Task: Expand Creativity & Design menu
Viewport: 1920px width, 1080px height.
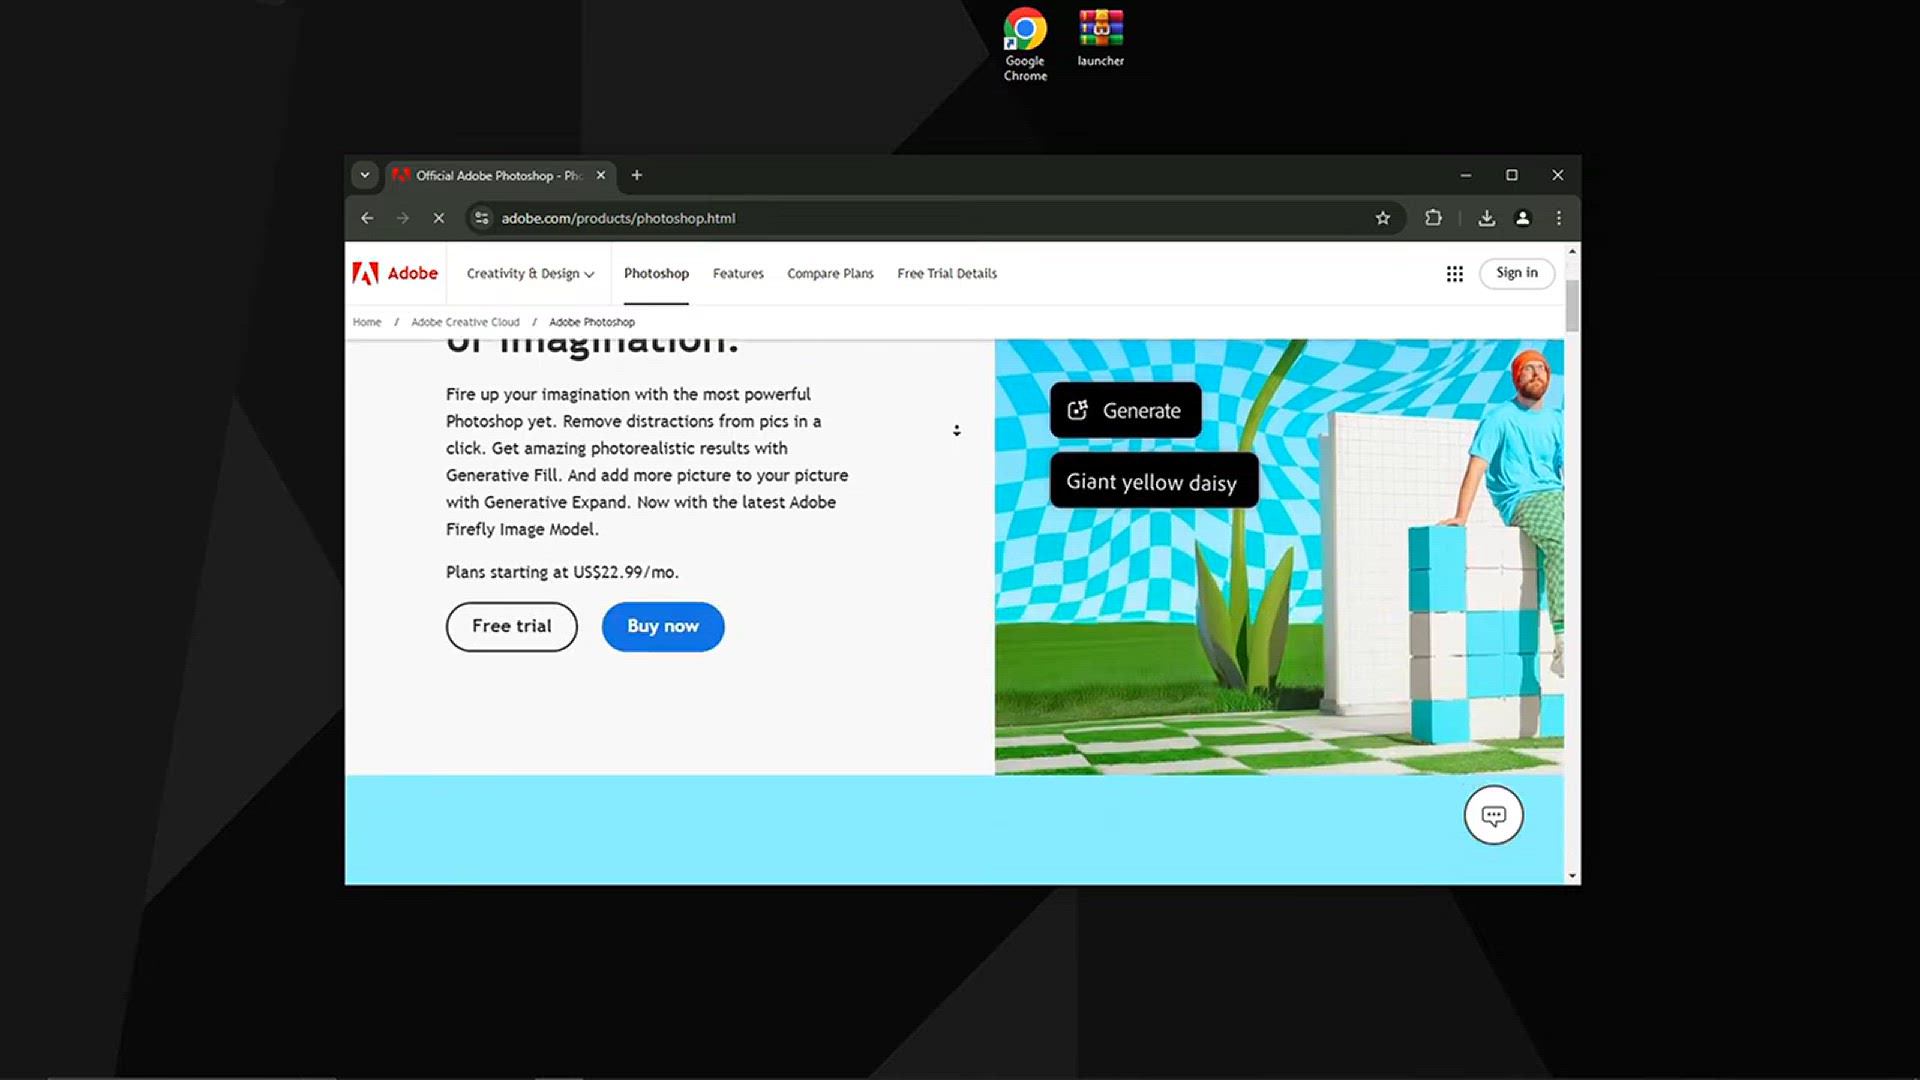Action: pyautogui.click(x=530, y=273)
